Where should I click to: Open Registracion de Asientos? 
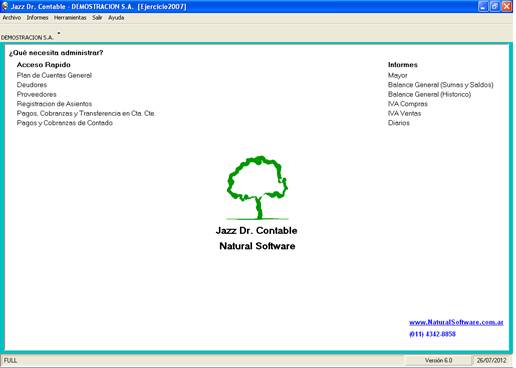click(54, 104)
